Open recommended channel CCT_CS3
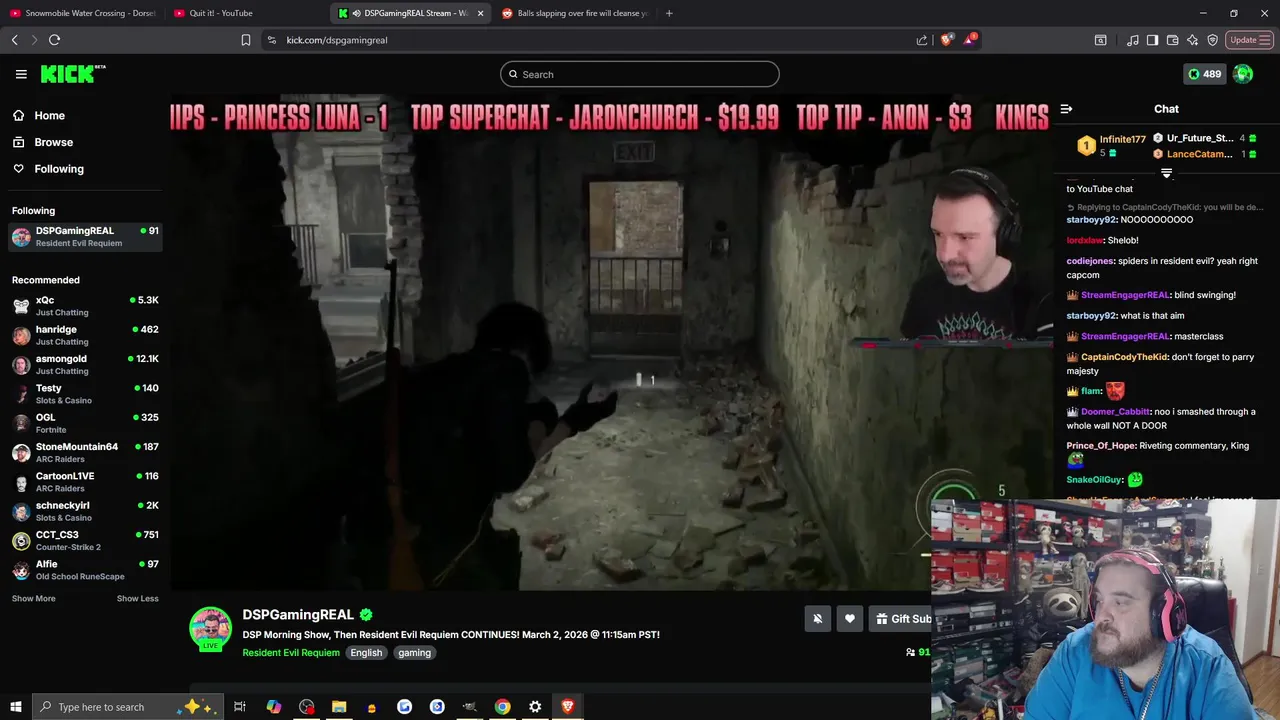This screenshot has height=720, width=1280. (x=85, y=540)
